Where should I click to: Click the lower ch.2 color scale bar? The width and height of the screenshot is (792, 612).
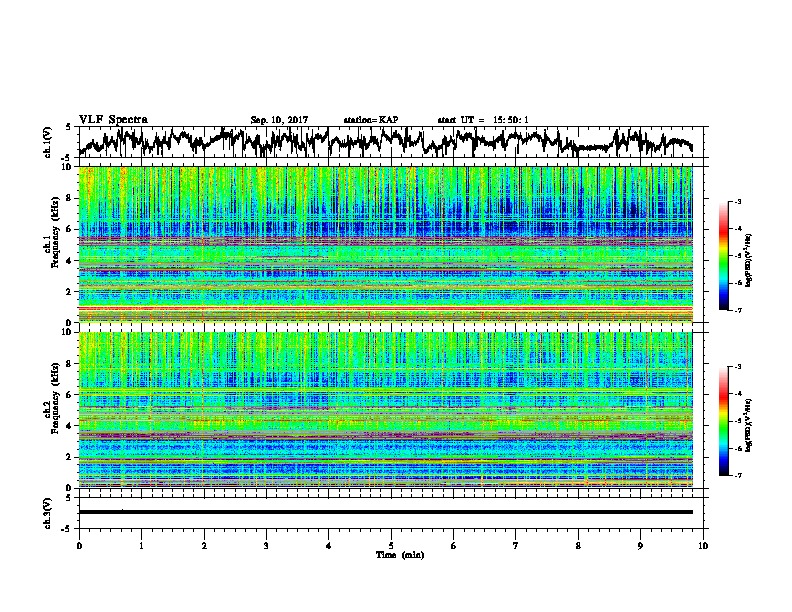pos(723,421)
